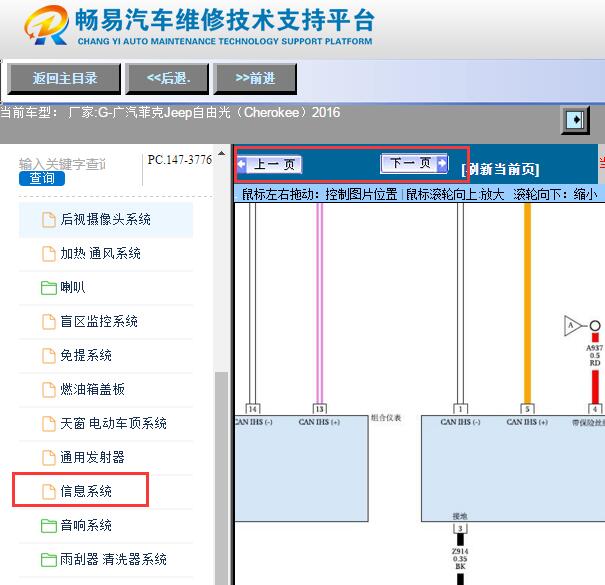Viewport: 605px width, 585px height.
Task: Click the document icon beside 盲区监控系统
Action: coord(49,321)
